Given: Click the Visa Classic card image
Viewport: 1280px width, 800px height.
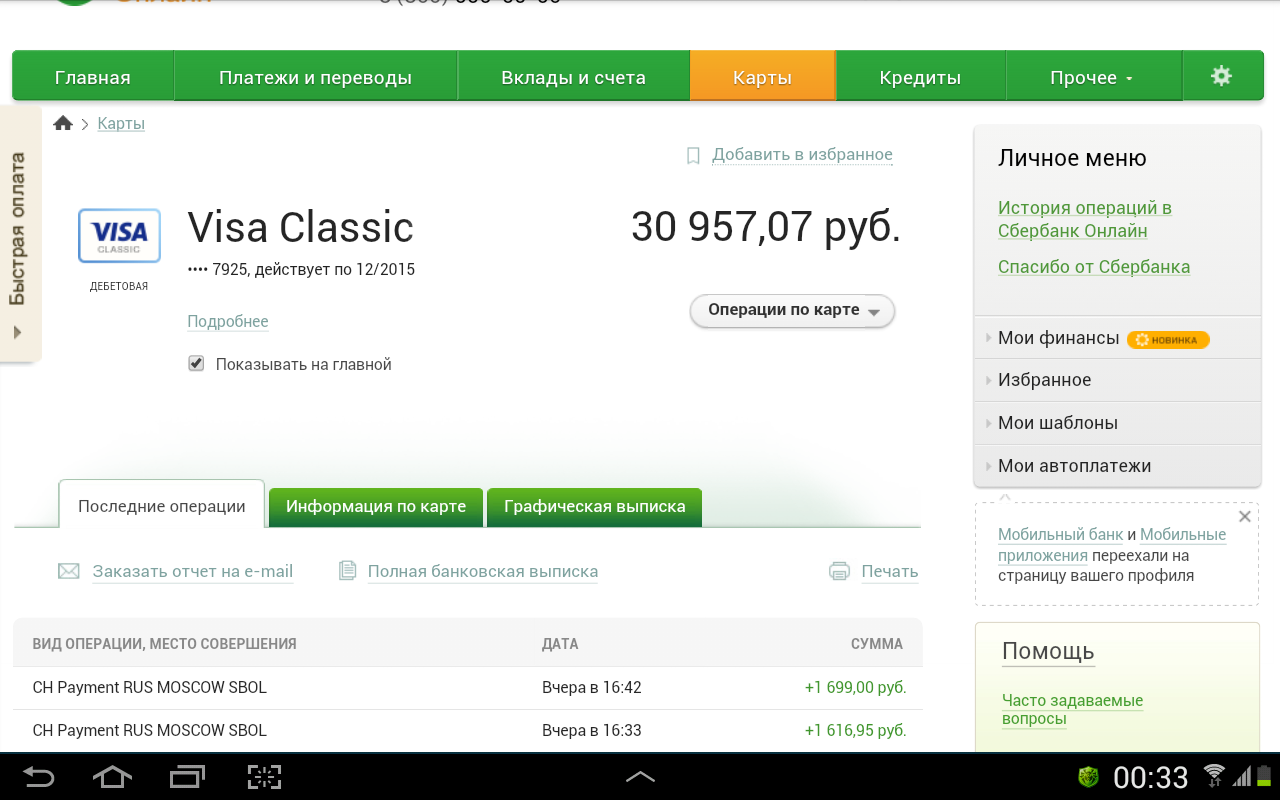Looking at the screenshot, I should click(119, 236).
